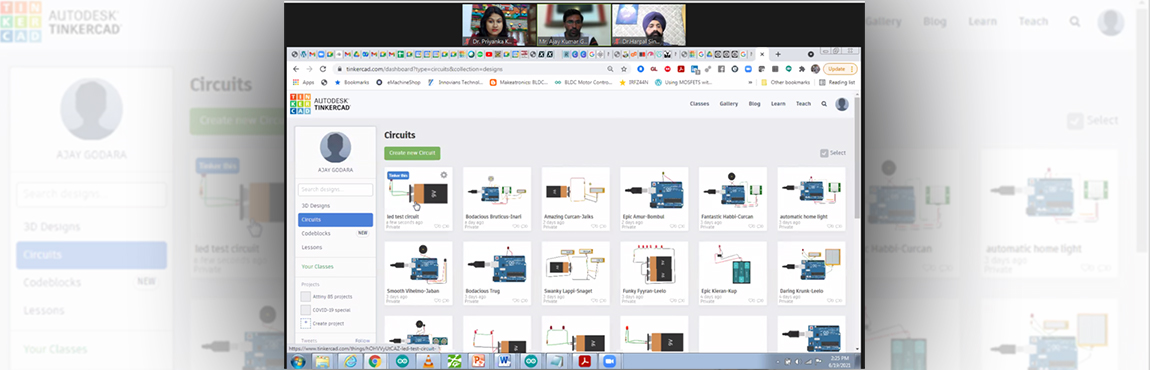1150x370 pixels.
Task: Click the profile picture in the sidebar
Action: tap(335, 148)
